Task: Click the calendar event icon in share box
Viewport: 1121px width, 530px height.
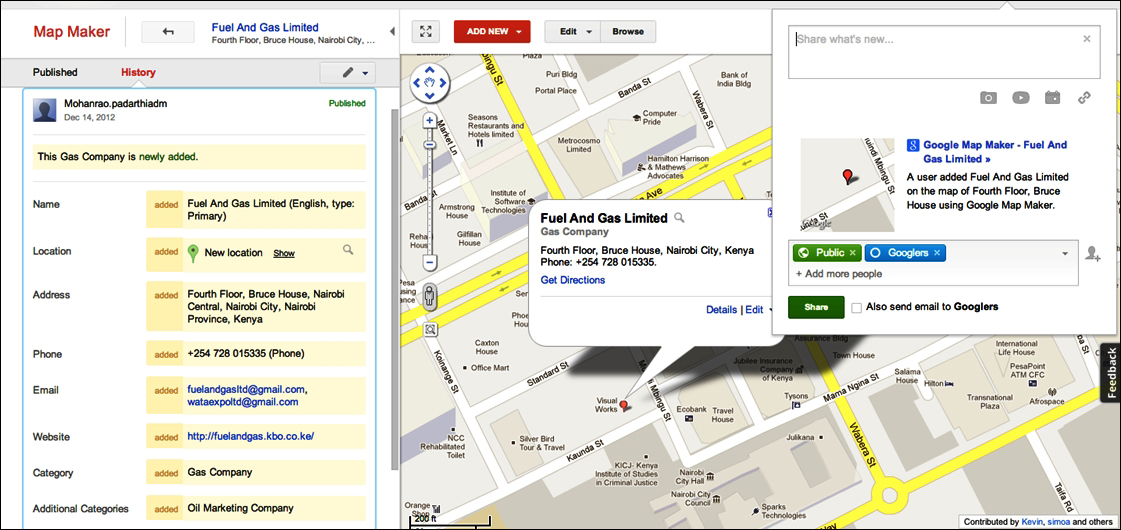Action: point(1052,97)
